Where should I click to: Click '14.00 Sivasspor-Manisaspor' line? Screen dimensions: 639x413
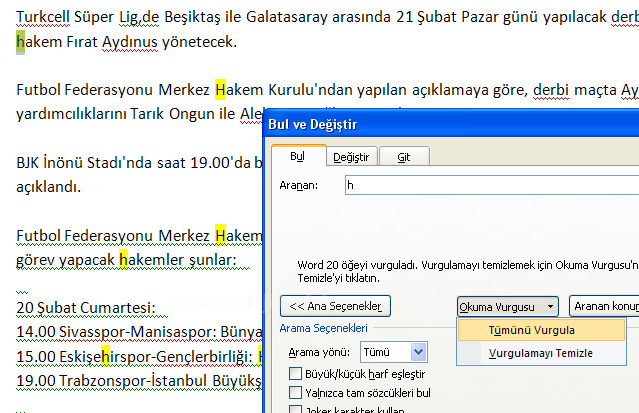(x=139, y=332)
